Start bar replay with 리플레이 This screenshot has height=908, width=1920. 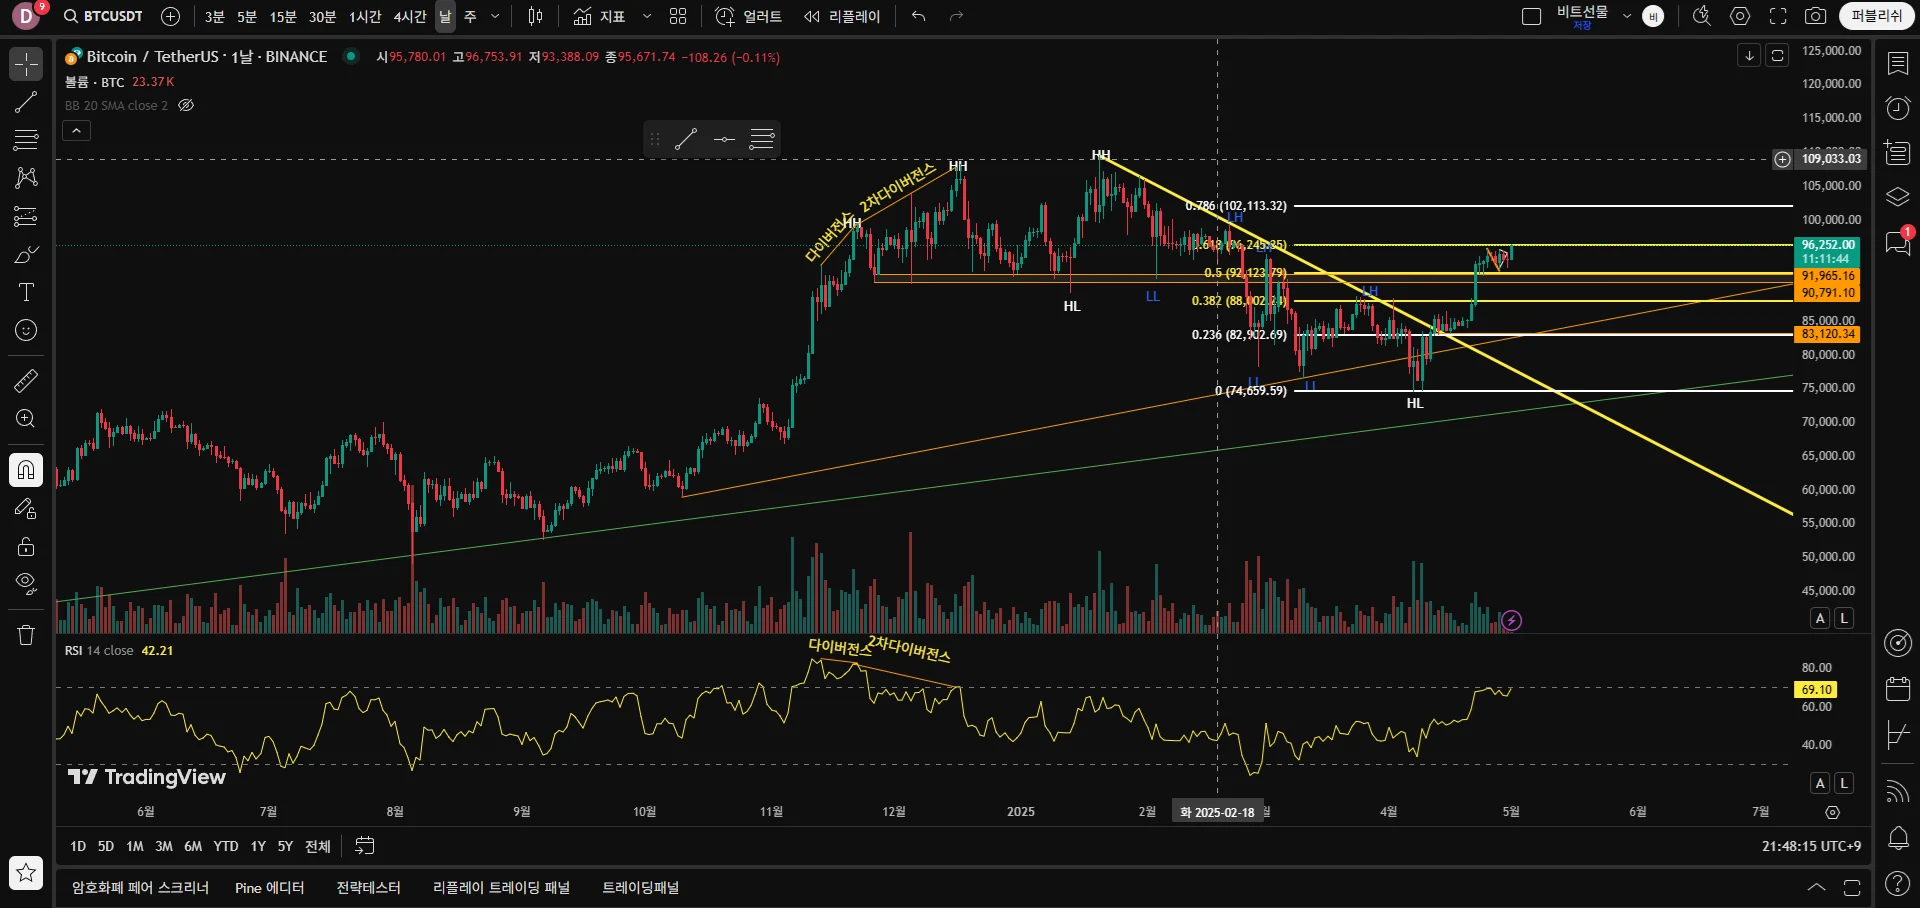click(x=842, y=16)
